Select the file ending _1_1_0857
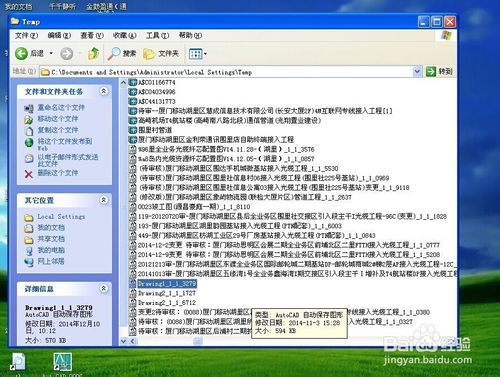500x377 pixels. [x=226, y=159]
